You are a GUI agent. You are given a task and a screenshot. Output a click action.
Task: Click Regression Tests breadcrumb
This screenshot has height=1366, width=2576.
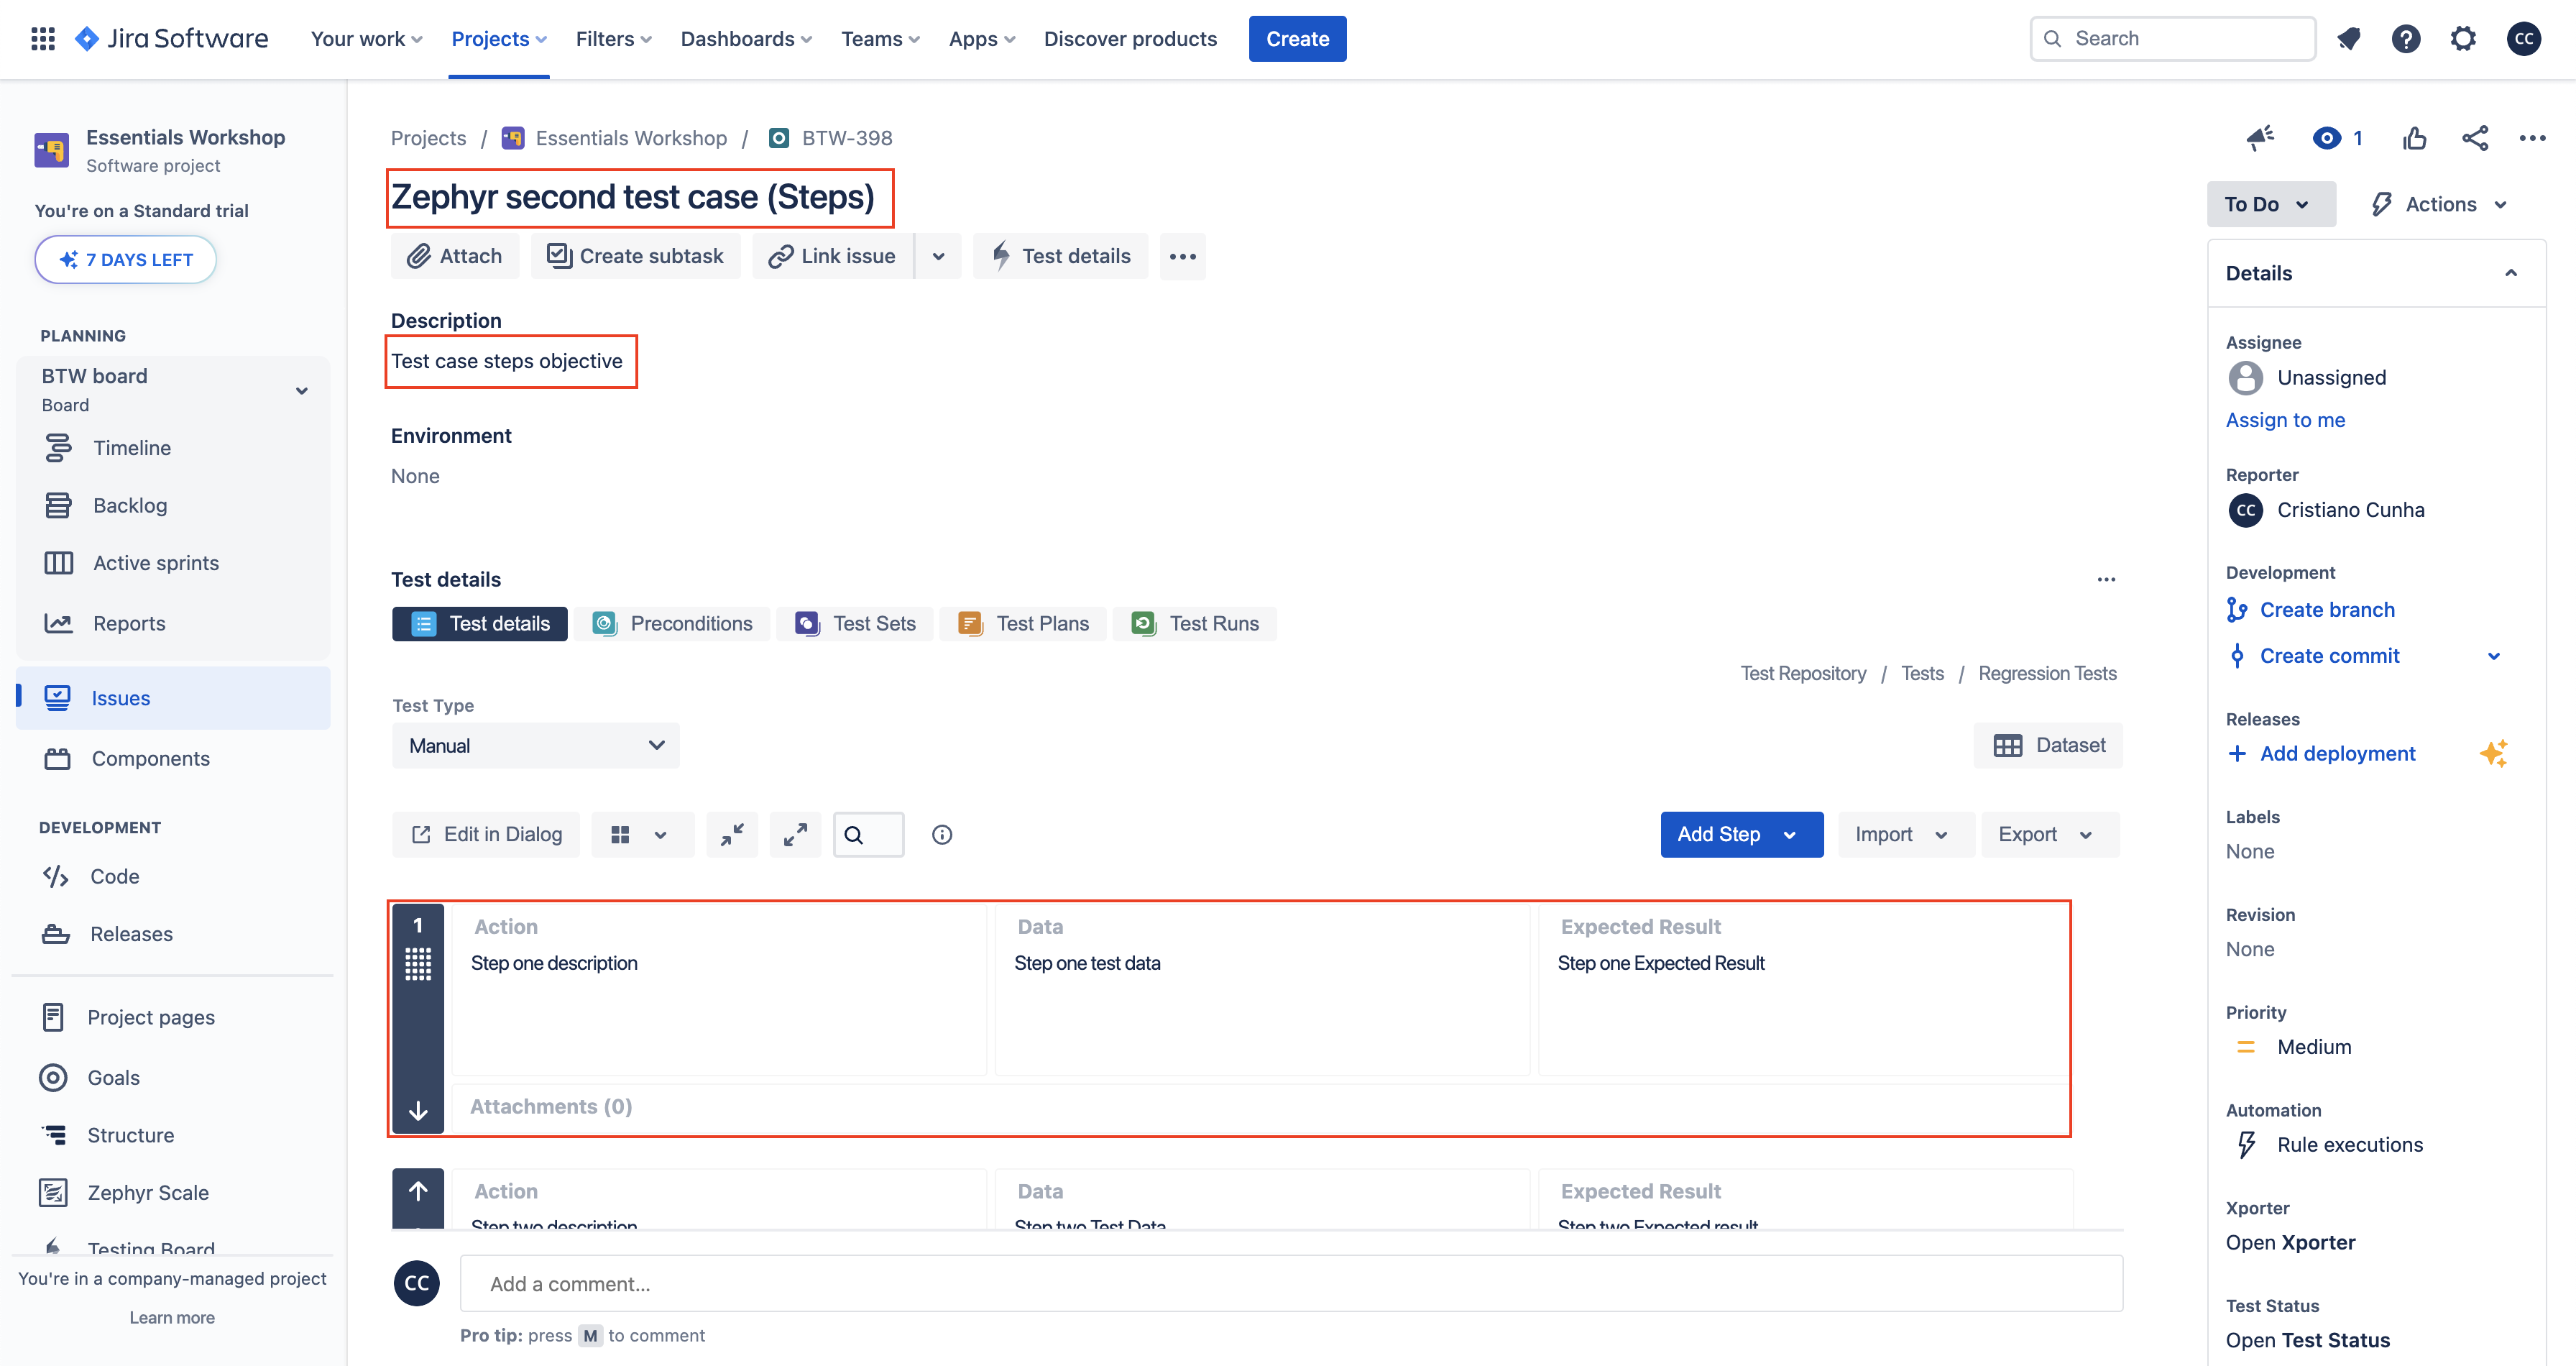tap(2047, 674)
